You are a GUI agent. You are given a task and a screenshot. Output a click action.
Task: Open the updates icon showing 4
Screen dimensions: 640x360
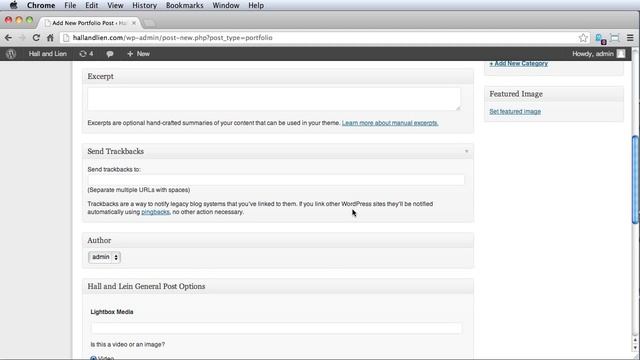click(86, 54)
